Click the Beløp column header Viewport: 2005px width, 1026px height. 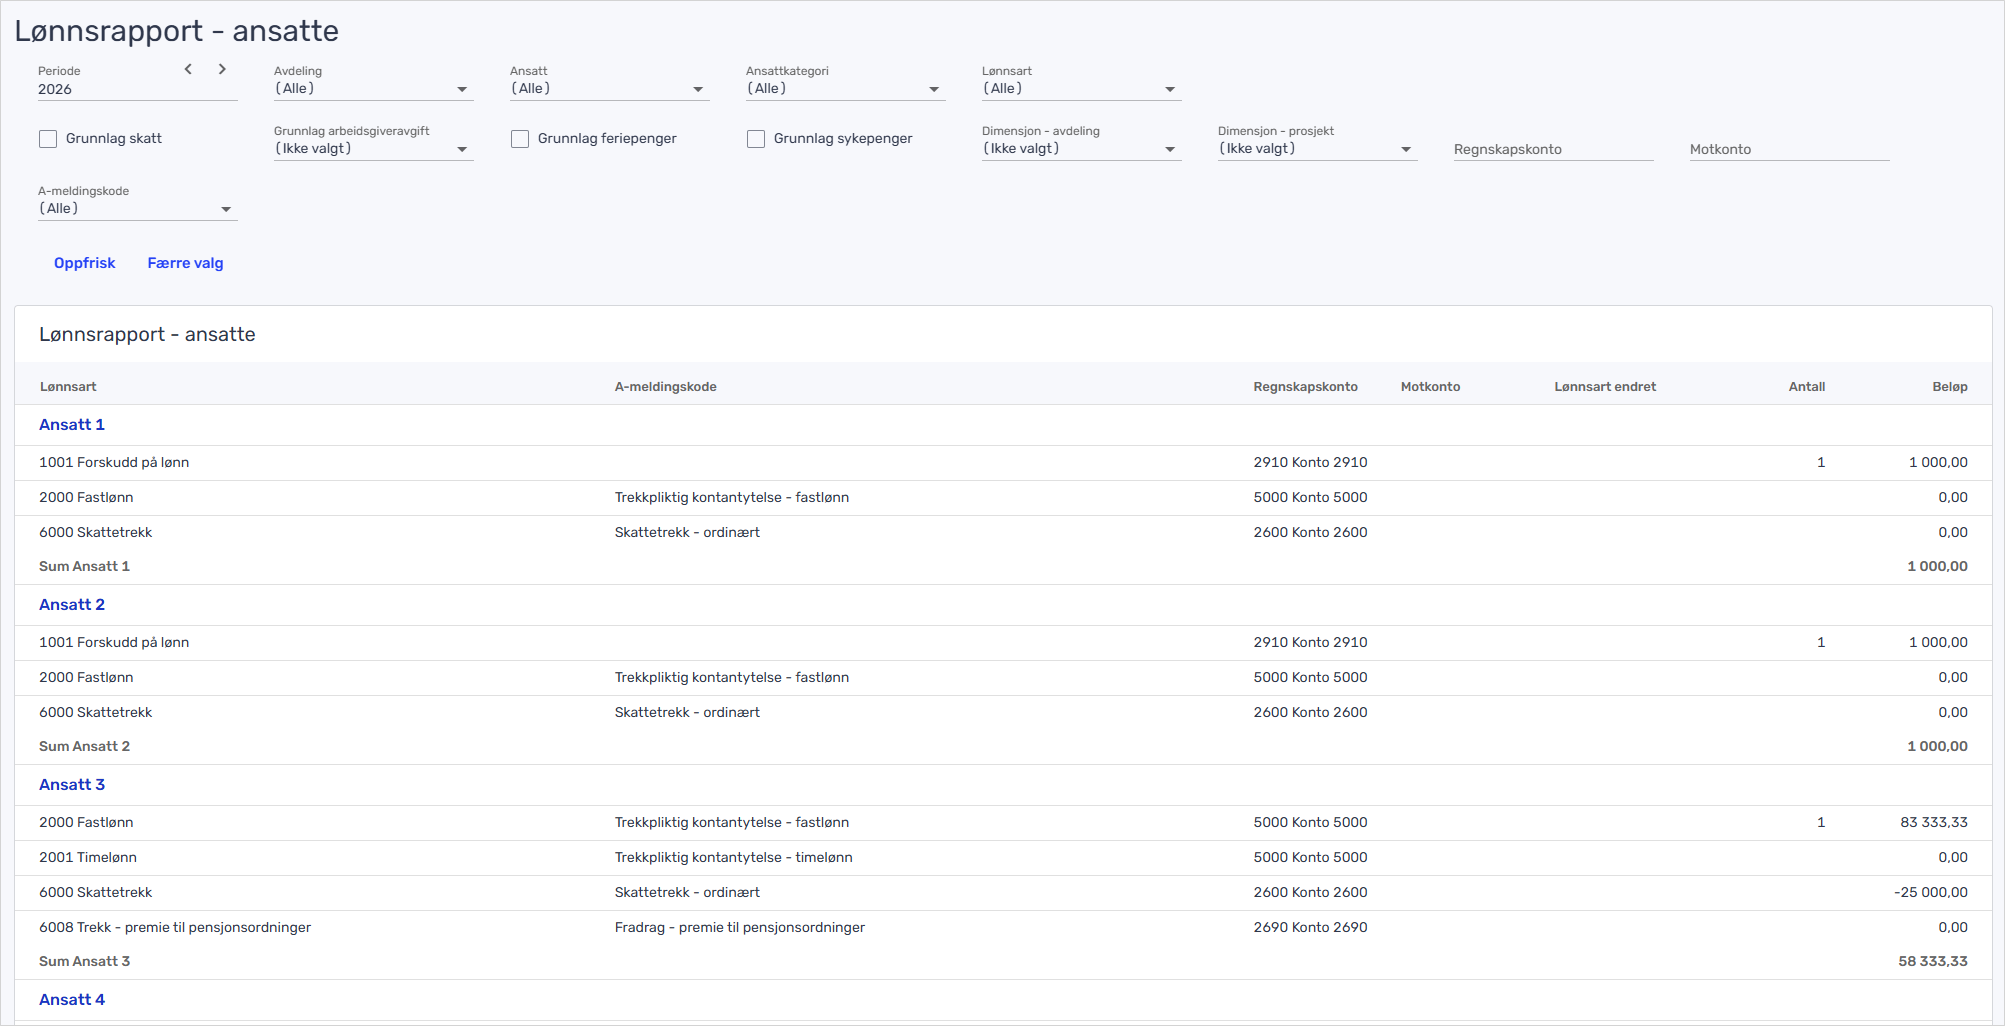click(1949, 387)
